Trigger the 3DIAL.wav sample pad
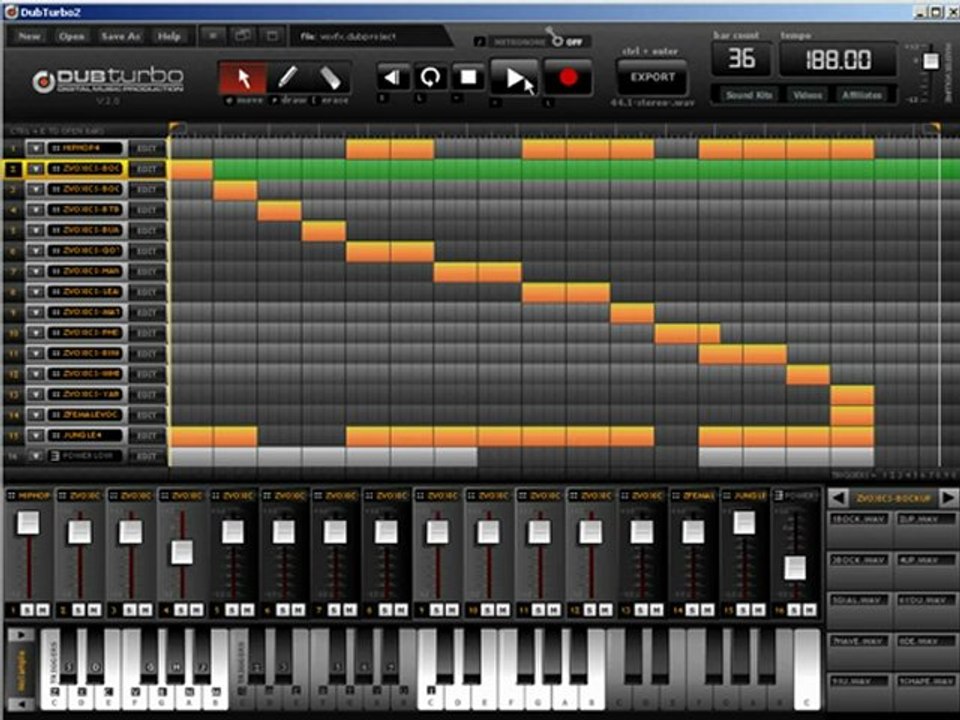The height and width of the screenshot is (720, 960). tap(858, 611)
